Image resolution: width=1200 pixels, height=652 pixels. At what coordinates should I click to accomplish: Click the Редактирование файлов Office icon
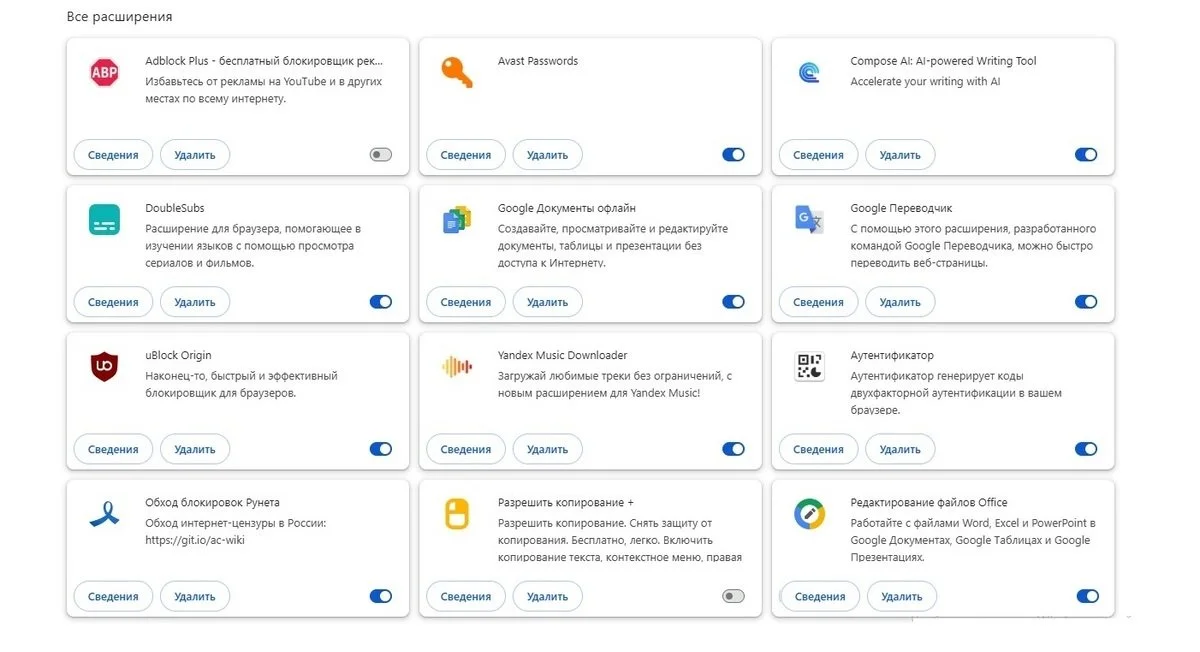[x=809, y=514]
